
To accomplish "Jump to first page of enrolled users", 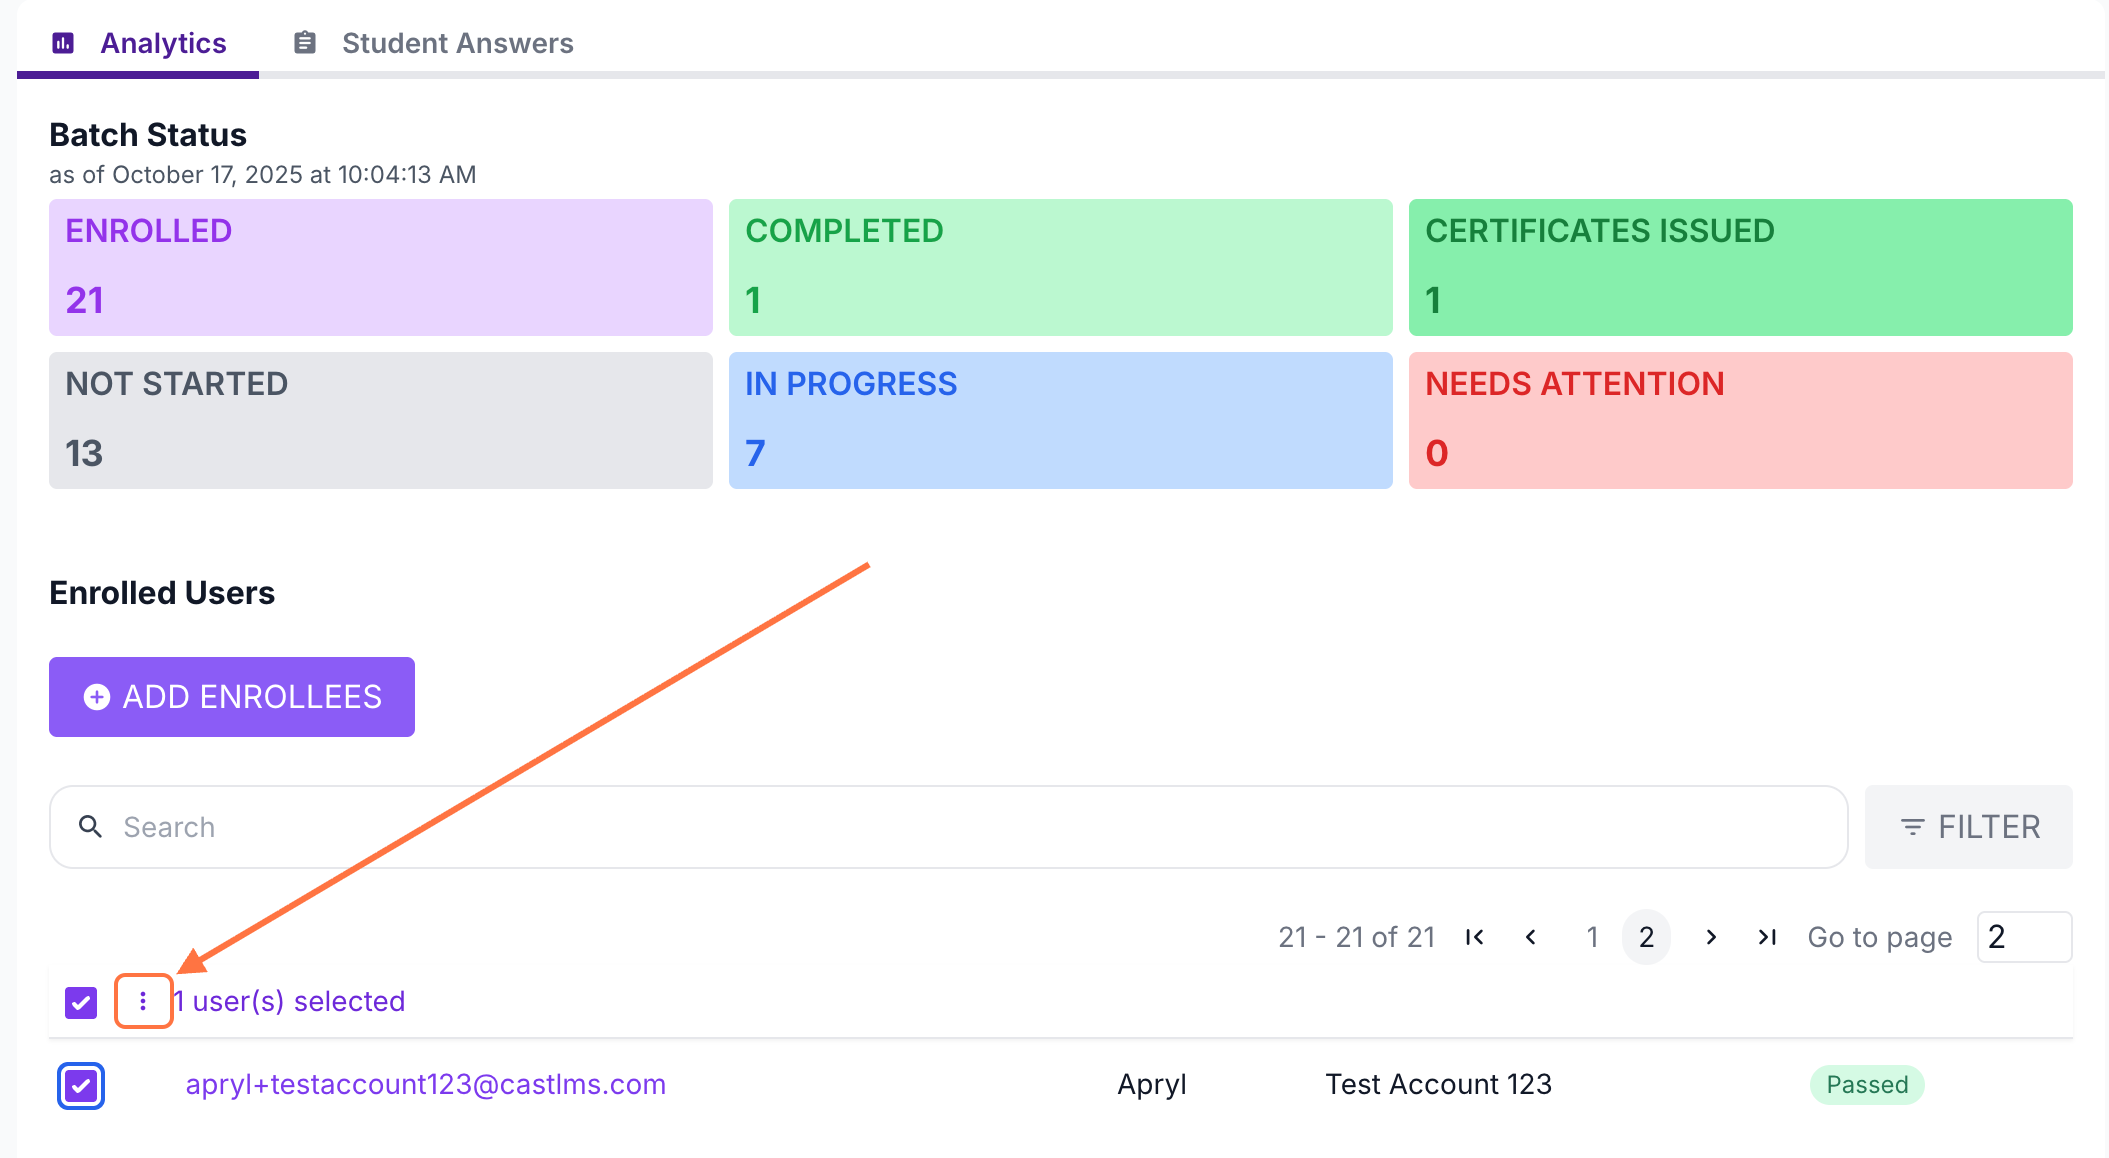I will [1474, 937].
